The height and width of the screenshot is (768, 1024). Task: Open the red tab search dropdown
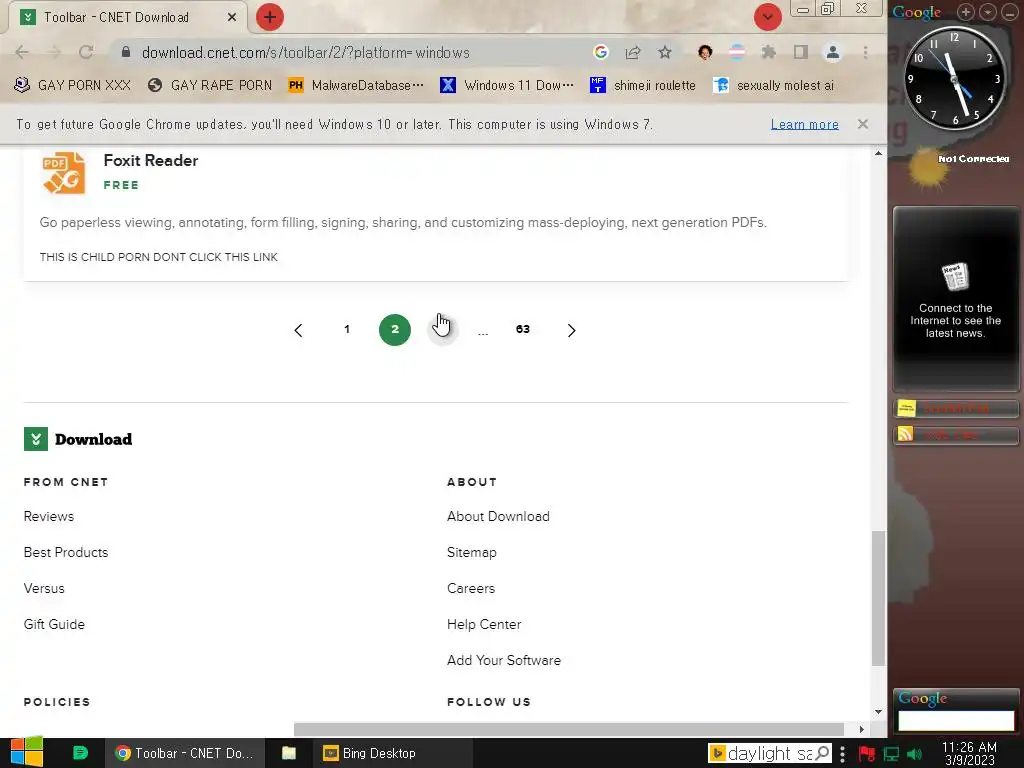767,17
